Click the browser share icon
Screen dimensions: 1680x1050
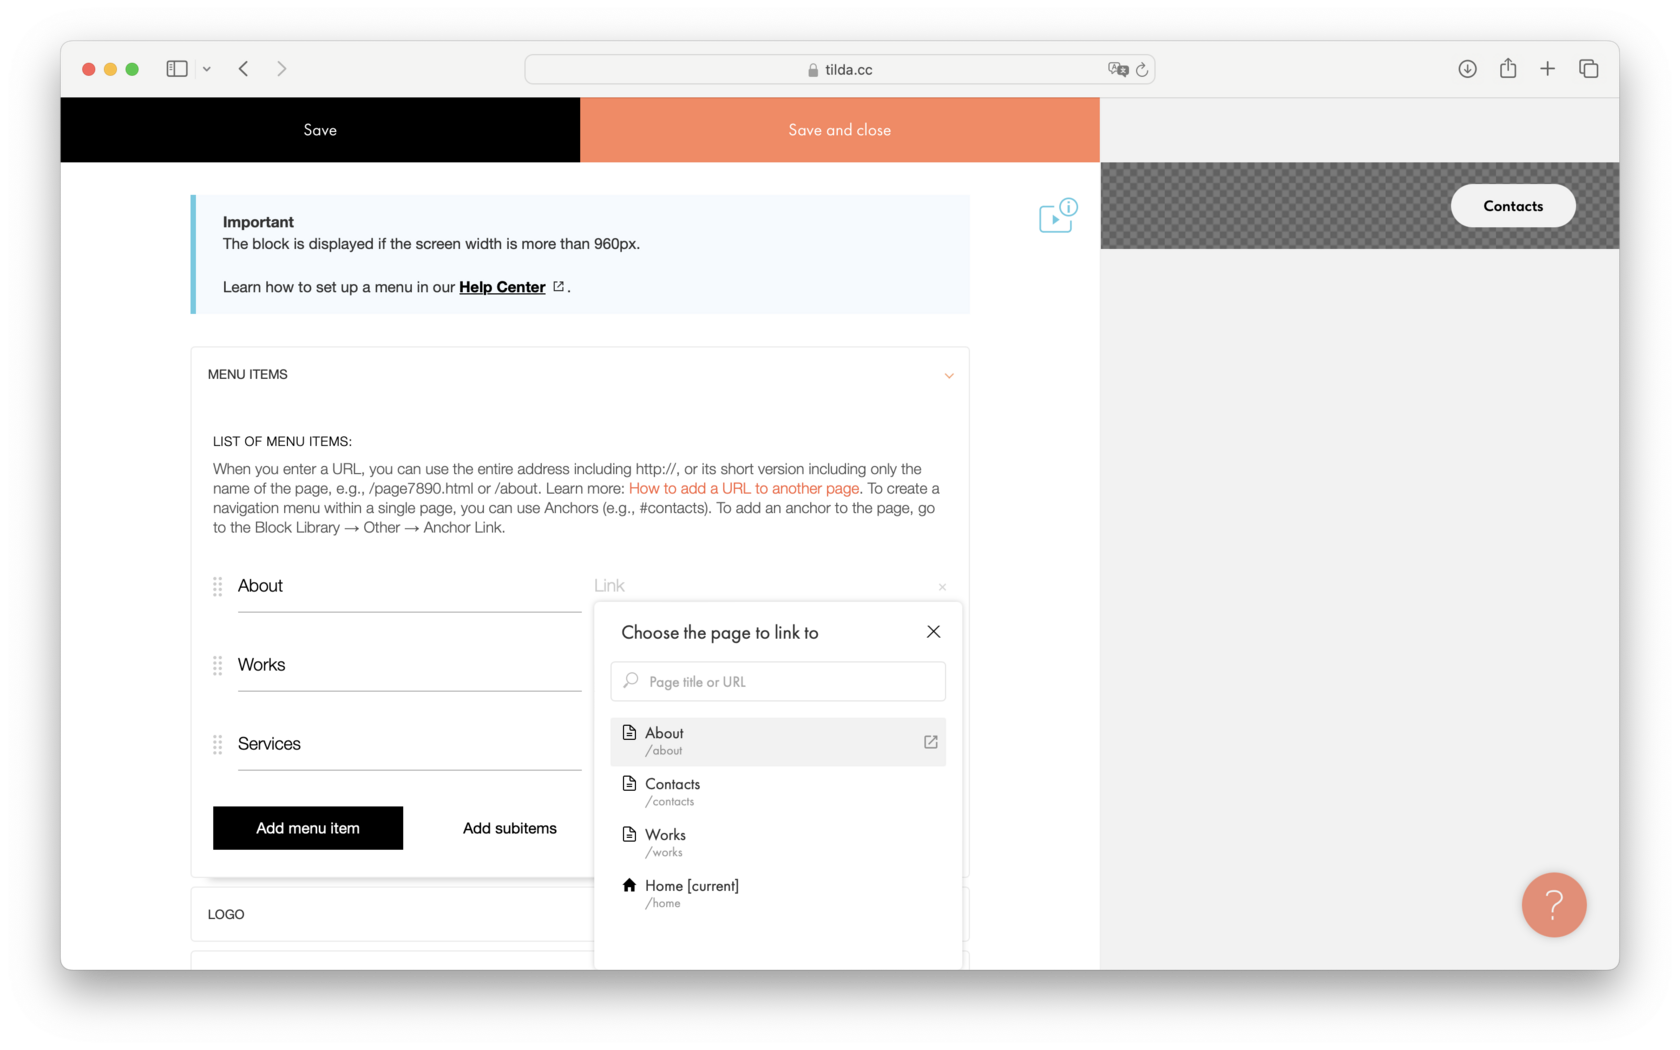click(x=1507, y=68)
